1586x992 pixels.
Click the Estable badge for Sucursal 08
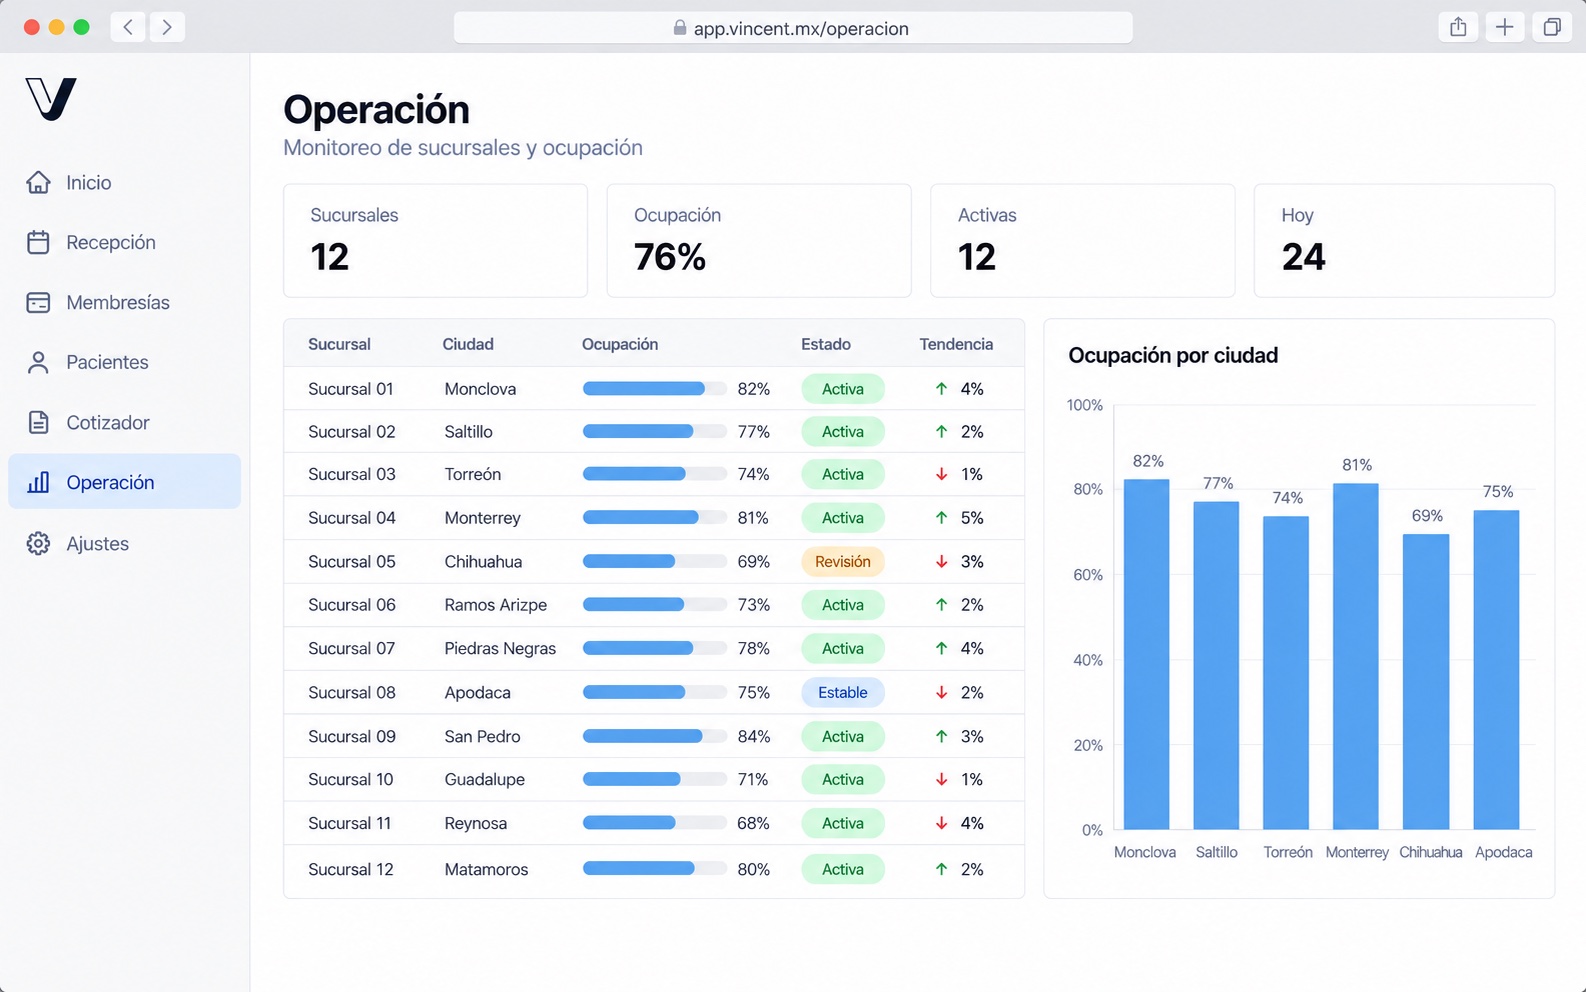coord(843,692)
